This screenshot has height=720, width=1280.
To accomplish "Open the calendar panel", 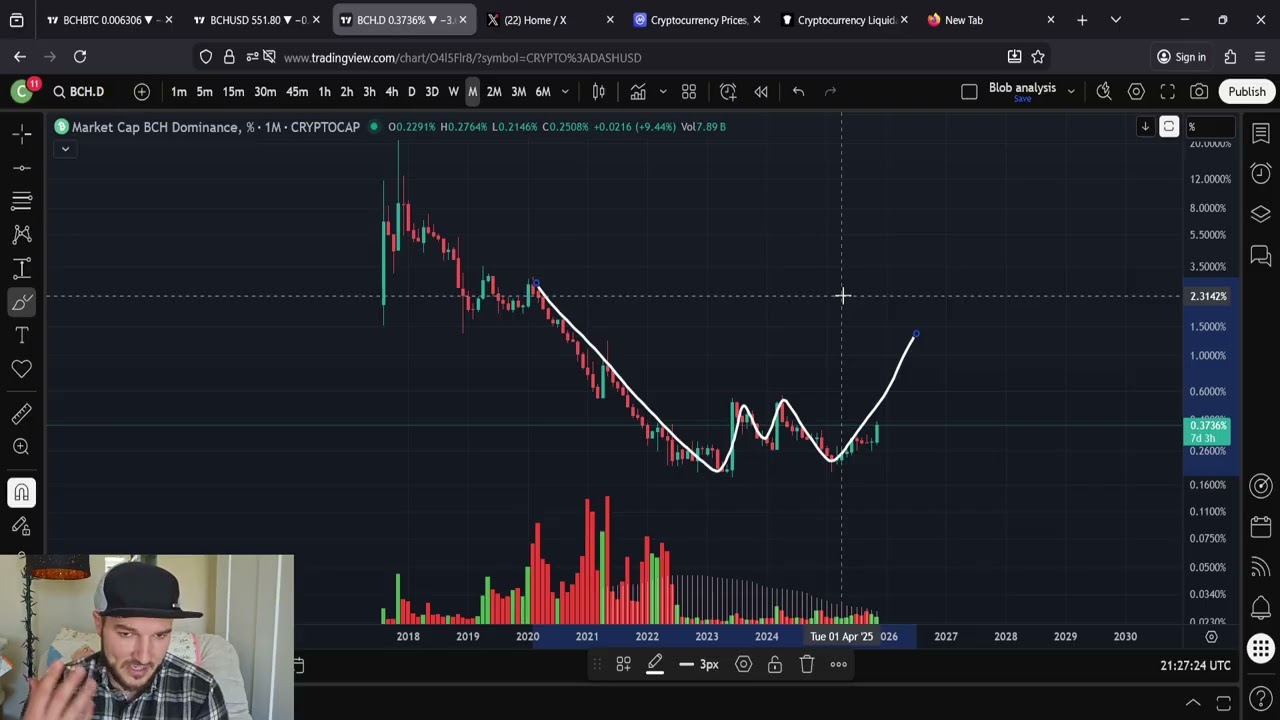I will (1261, 526).
